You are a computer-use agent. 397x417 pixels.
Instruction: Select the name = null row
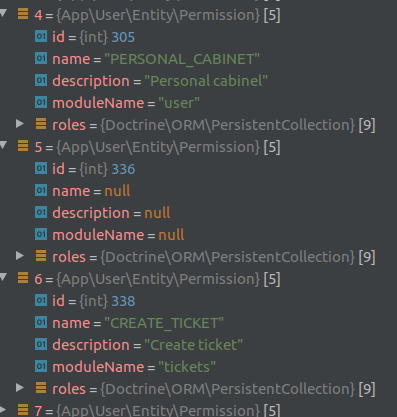point(198,191)
